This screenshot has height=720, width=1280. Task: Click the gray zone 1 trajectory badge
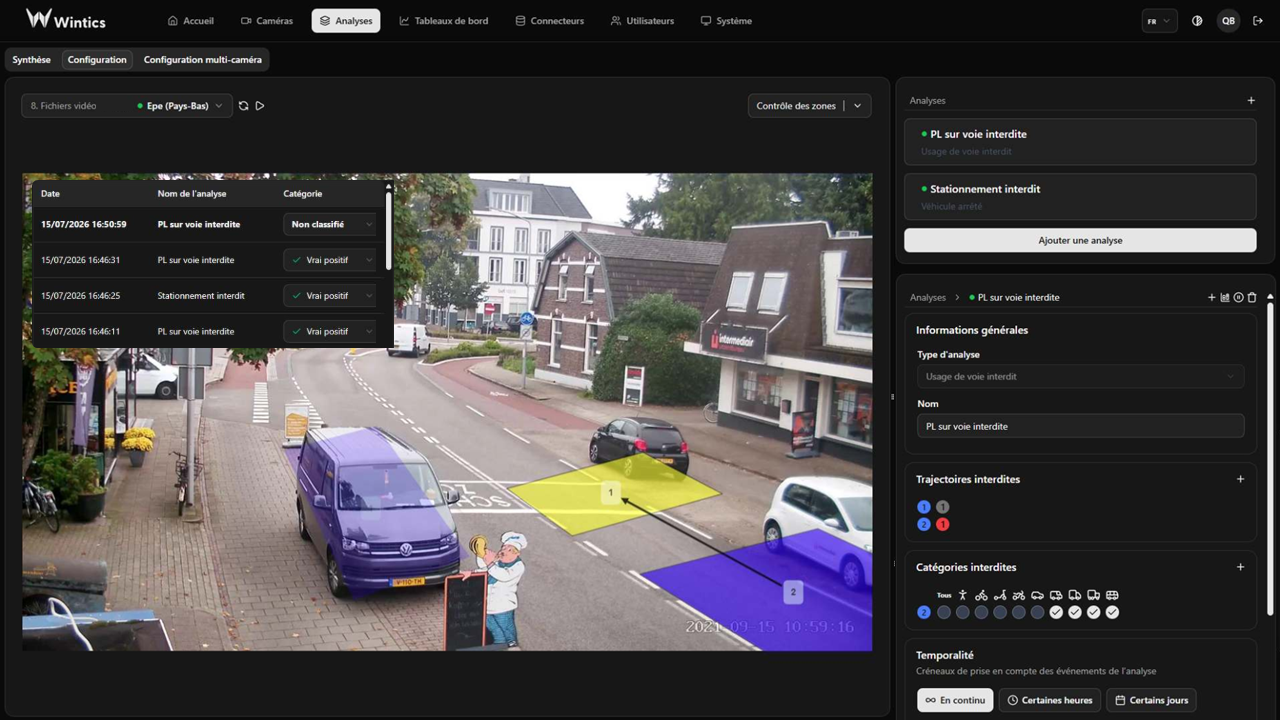pyautogui.click(x=942, y=507)
